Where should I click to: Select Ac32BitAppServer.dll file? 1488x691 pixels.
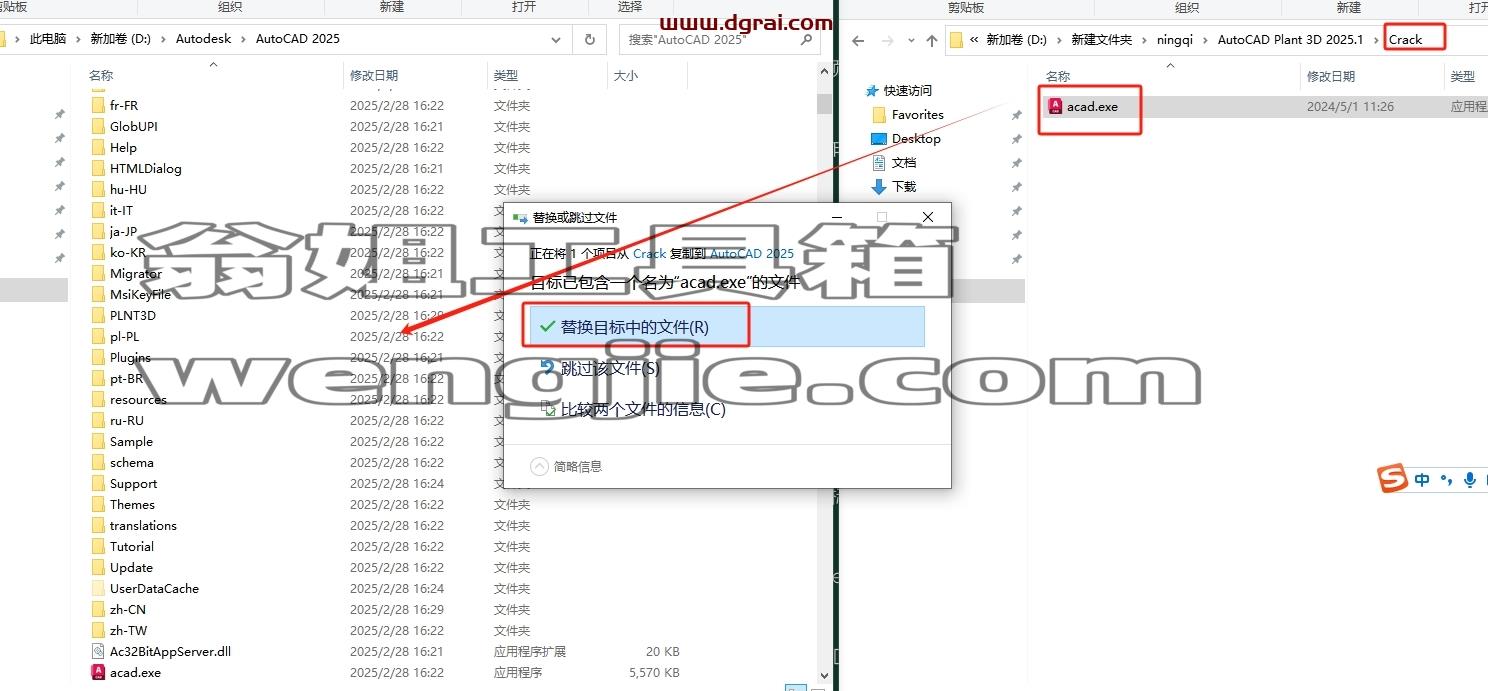pos(170,651)
